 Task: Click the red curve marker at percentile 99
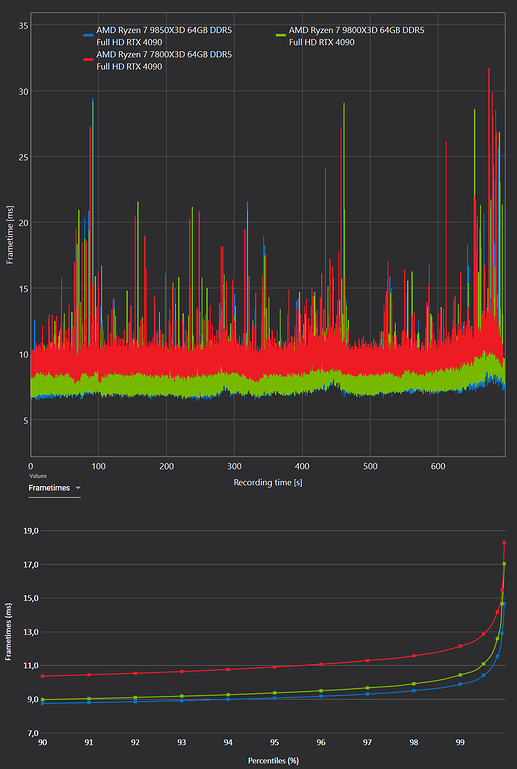coord(460,646)
